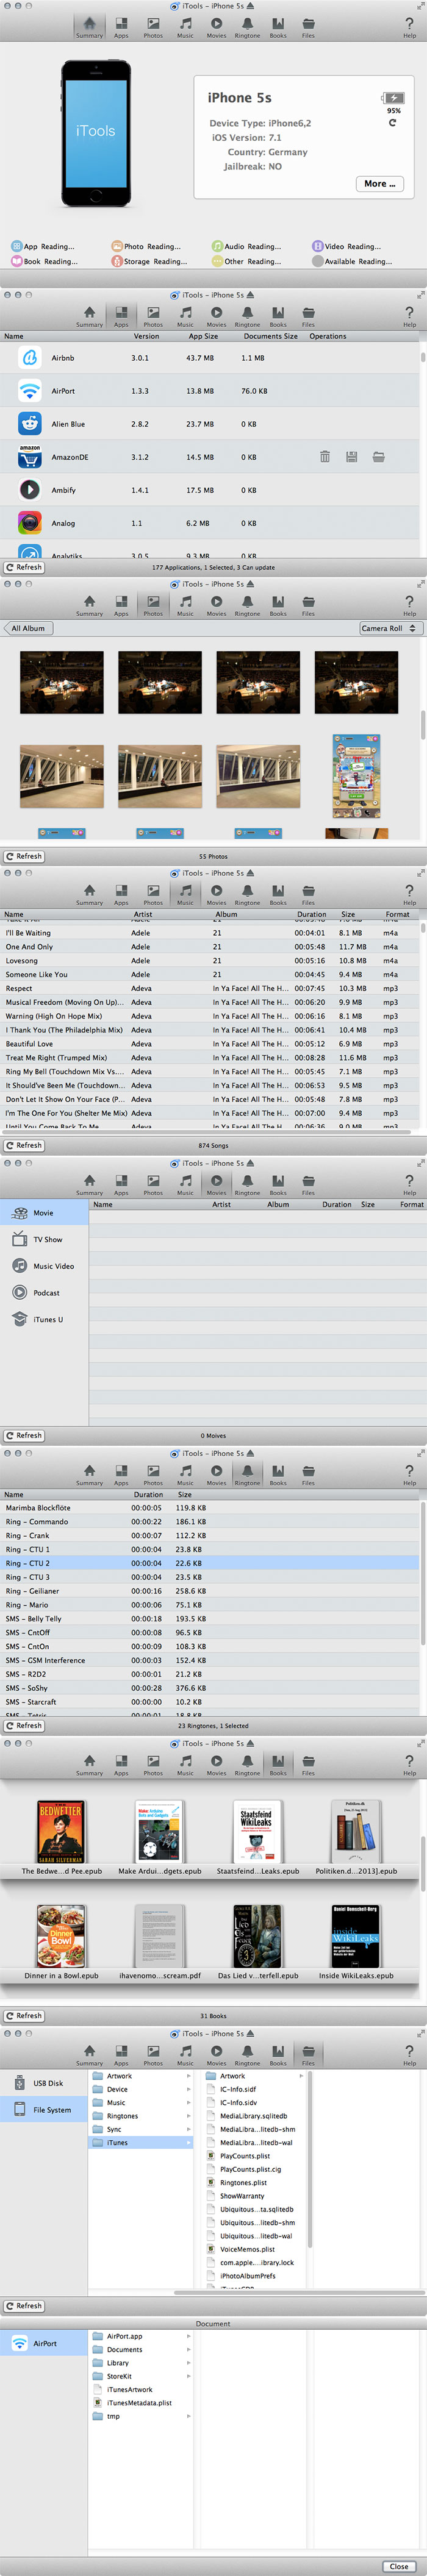
Task: Select the Ambify app icon
Action: [30, 490]
